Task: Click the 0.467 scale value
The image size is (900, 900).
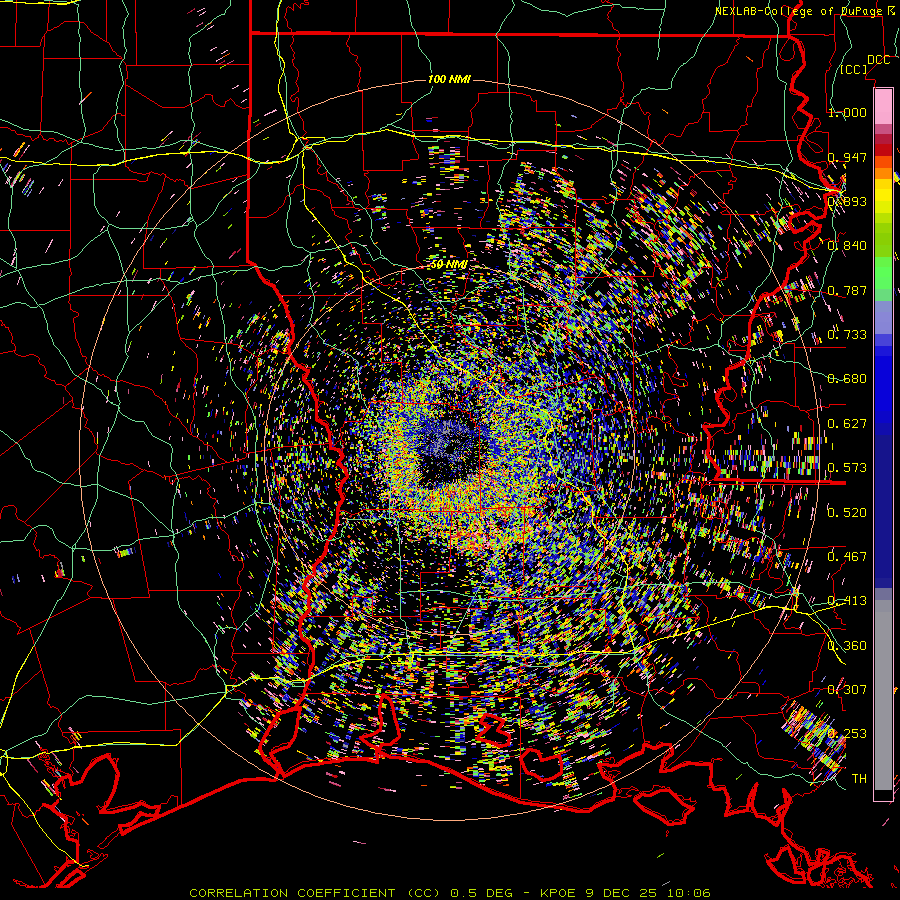Action: pos(847,557)
